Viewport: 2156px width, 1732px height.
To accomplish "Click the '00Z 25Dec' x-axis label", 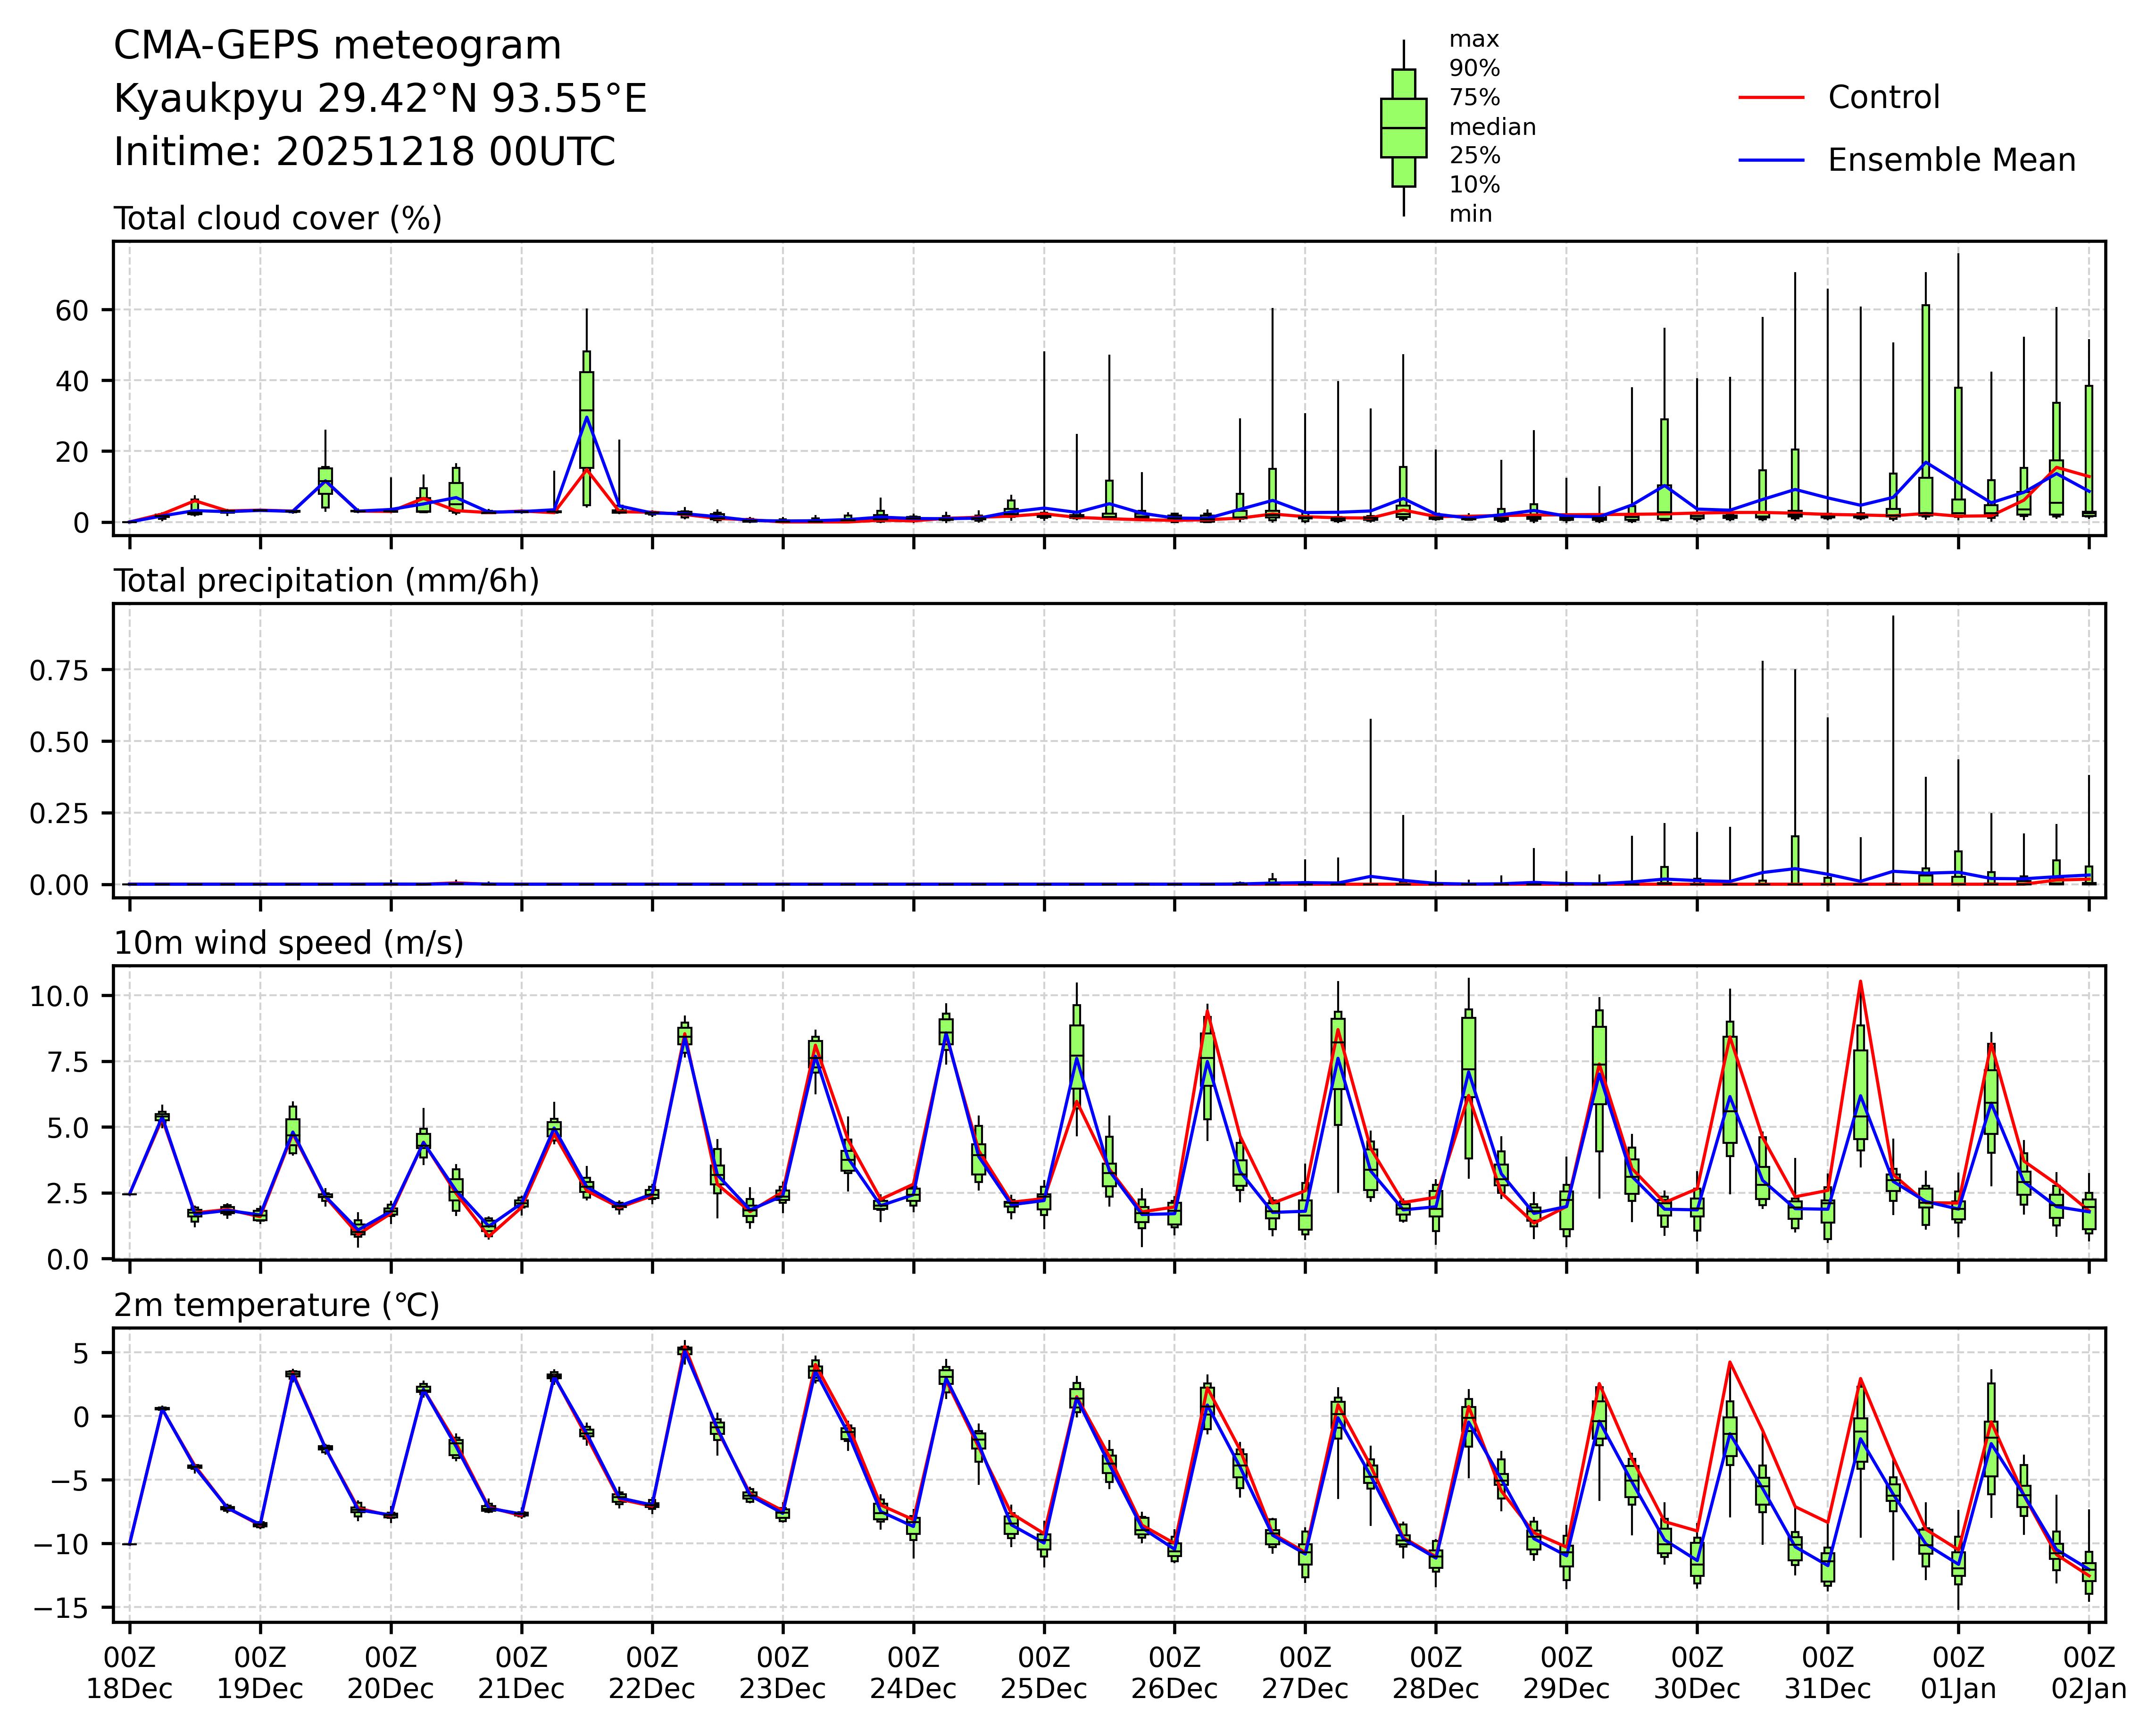I will pos(1044,1674).
